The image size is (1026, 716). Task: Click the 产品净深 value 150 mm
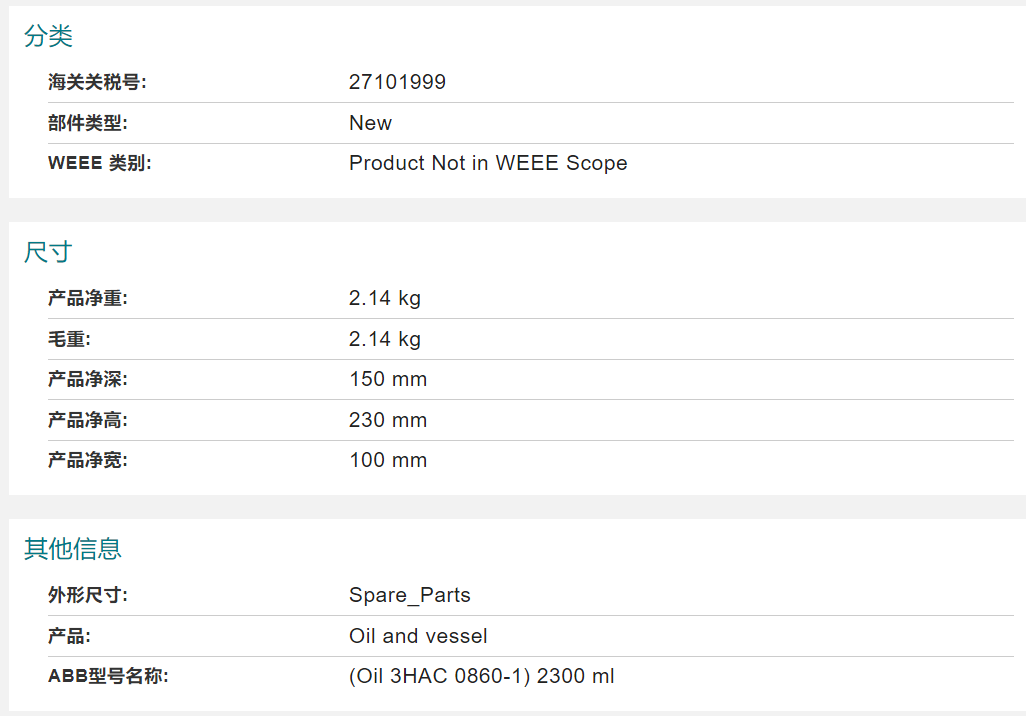[x=388, y=379]
